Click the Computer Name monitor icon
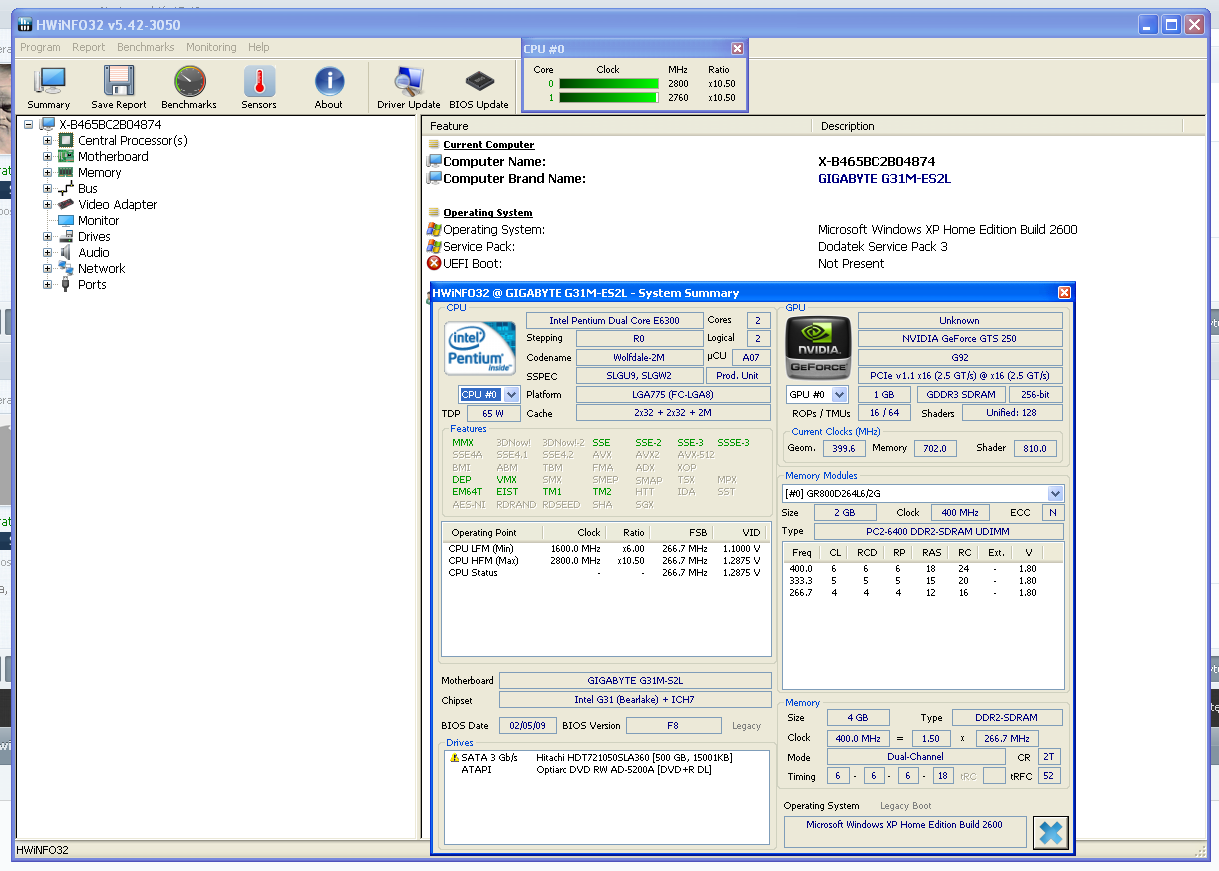The height and width of the screenshot is (871, 1219). pos(434,161)
